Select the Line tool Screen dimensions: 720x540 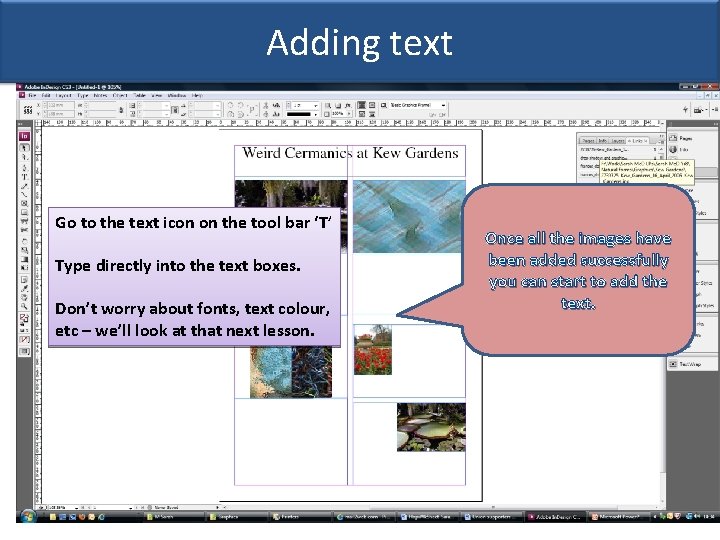click(x=24, y=195)
